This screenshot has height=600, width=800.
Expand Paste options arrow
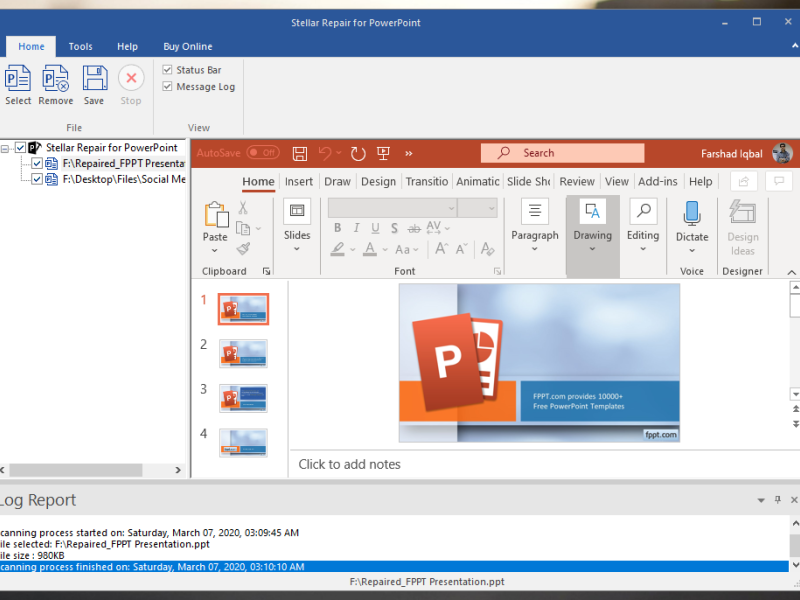pos(215,251)
